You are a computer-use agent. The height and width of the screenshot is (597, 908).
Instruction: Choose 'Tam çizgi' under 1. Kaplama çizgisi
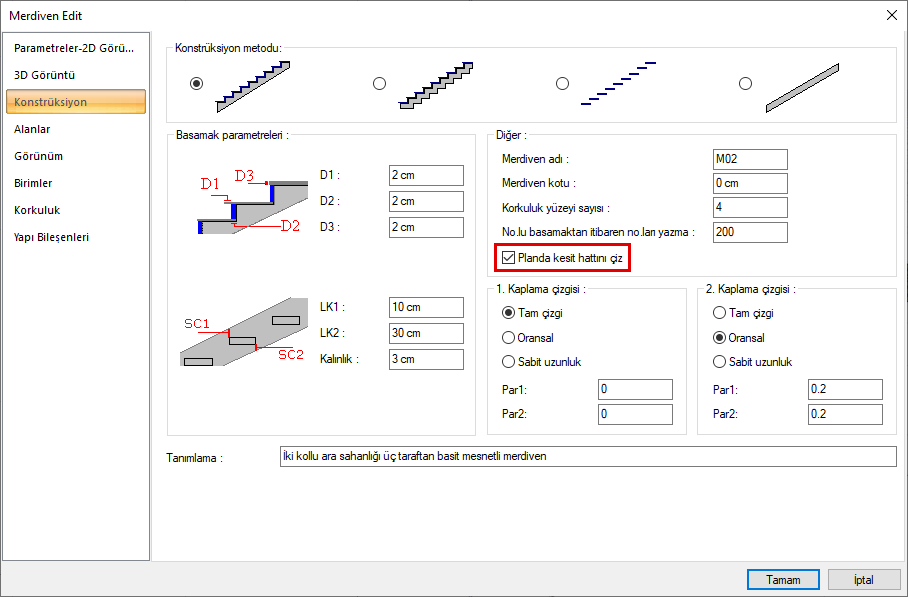508,313
